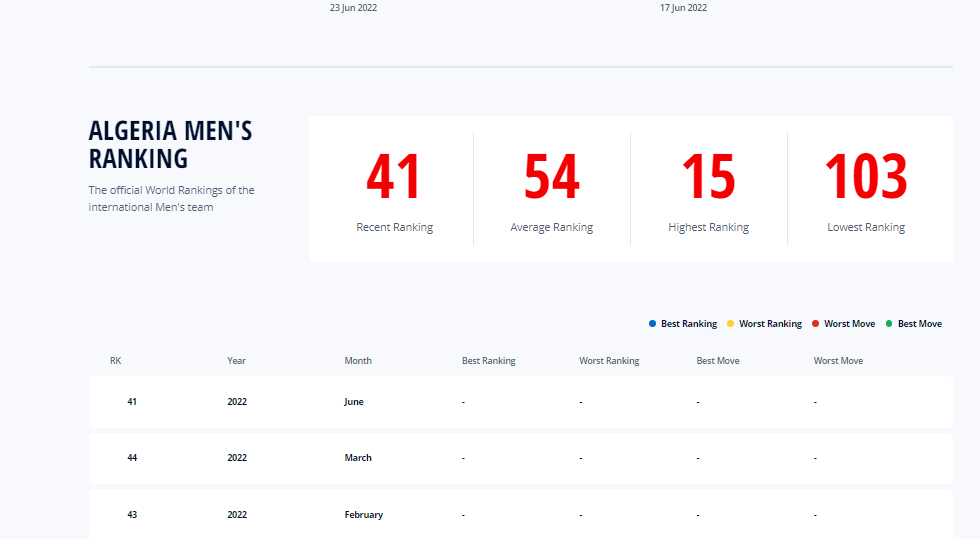Image resolution: width=980 pixels, height=539 pixels.
Task: Click the blue Best Ranking legend dot
Action: tap(653, 324)
